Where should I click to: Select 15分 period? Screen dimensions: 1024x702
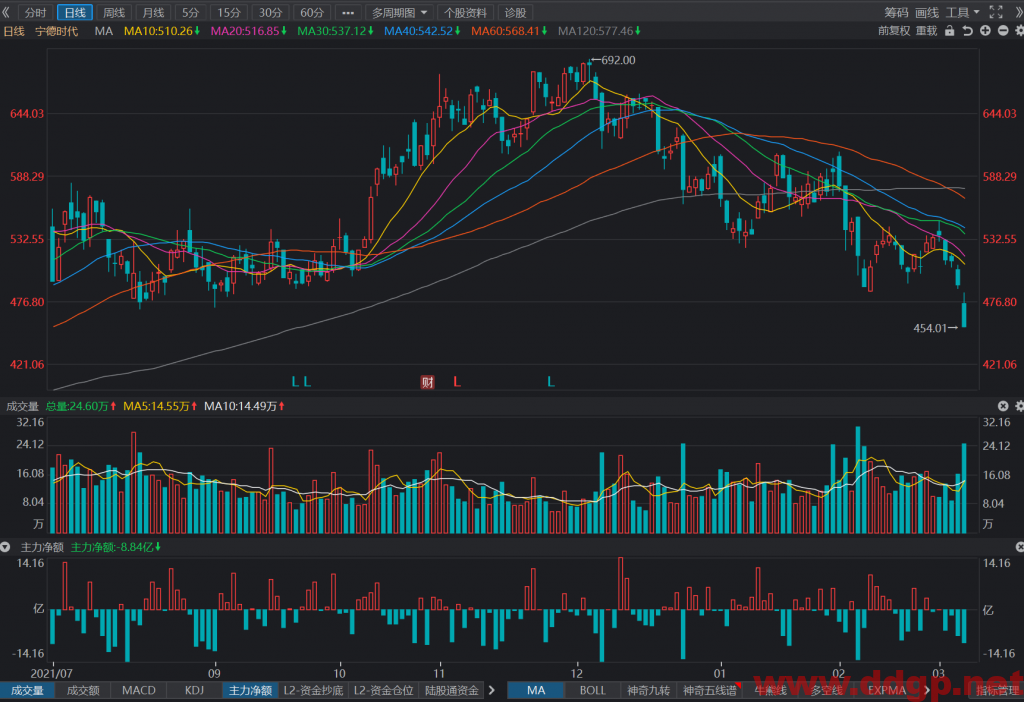pos(229,12)
